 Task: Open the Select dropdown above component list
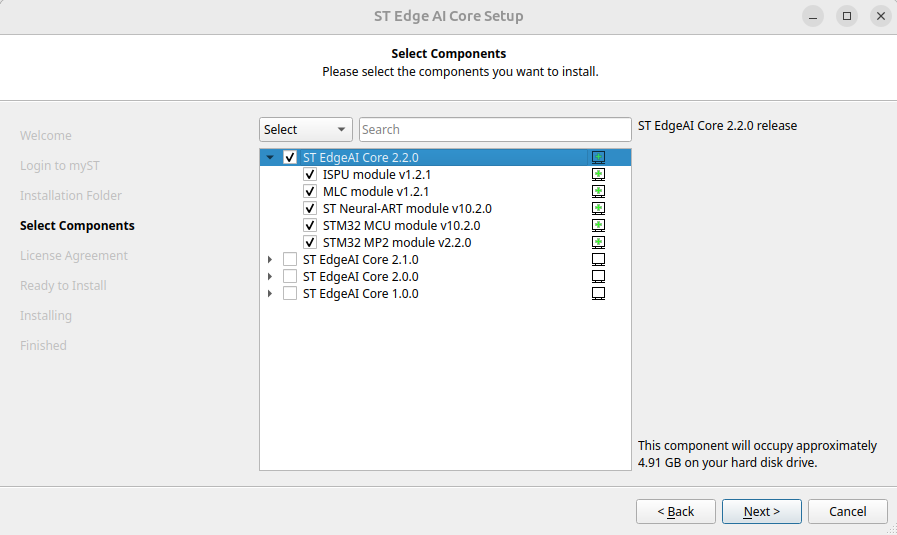point(305,129)
